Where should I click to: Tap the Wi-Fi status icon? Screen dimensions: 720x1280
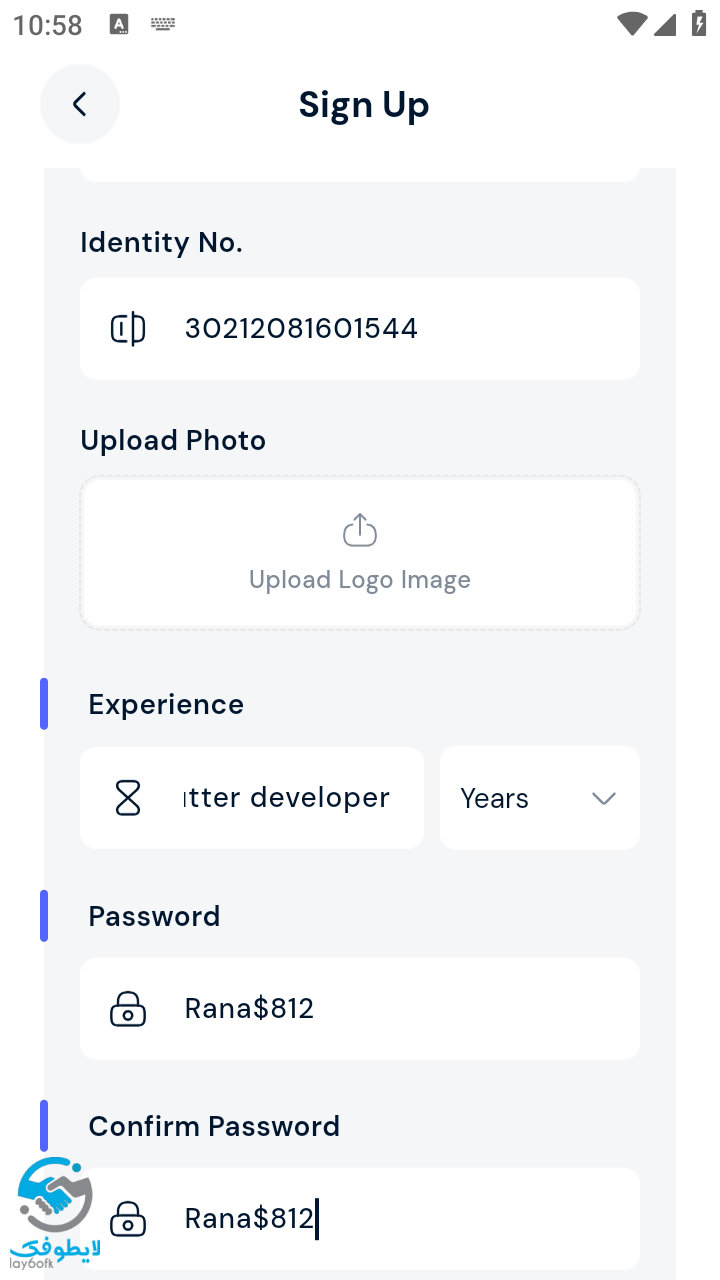point(631,24)
